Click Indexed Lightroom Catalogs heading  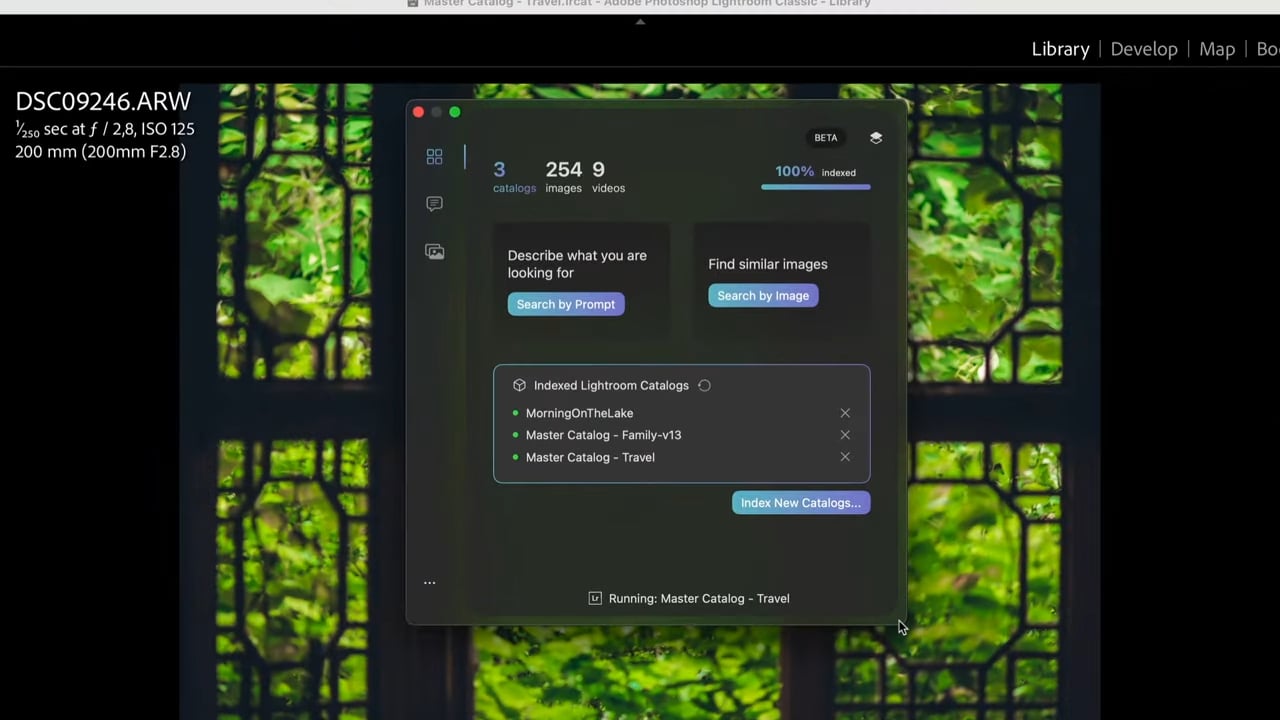click(611, 385)
